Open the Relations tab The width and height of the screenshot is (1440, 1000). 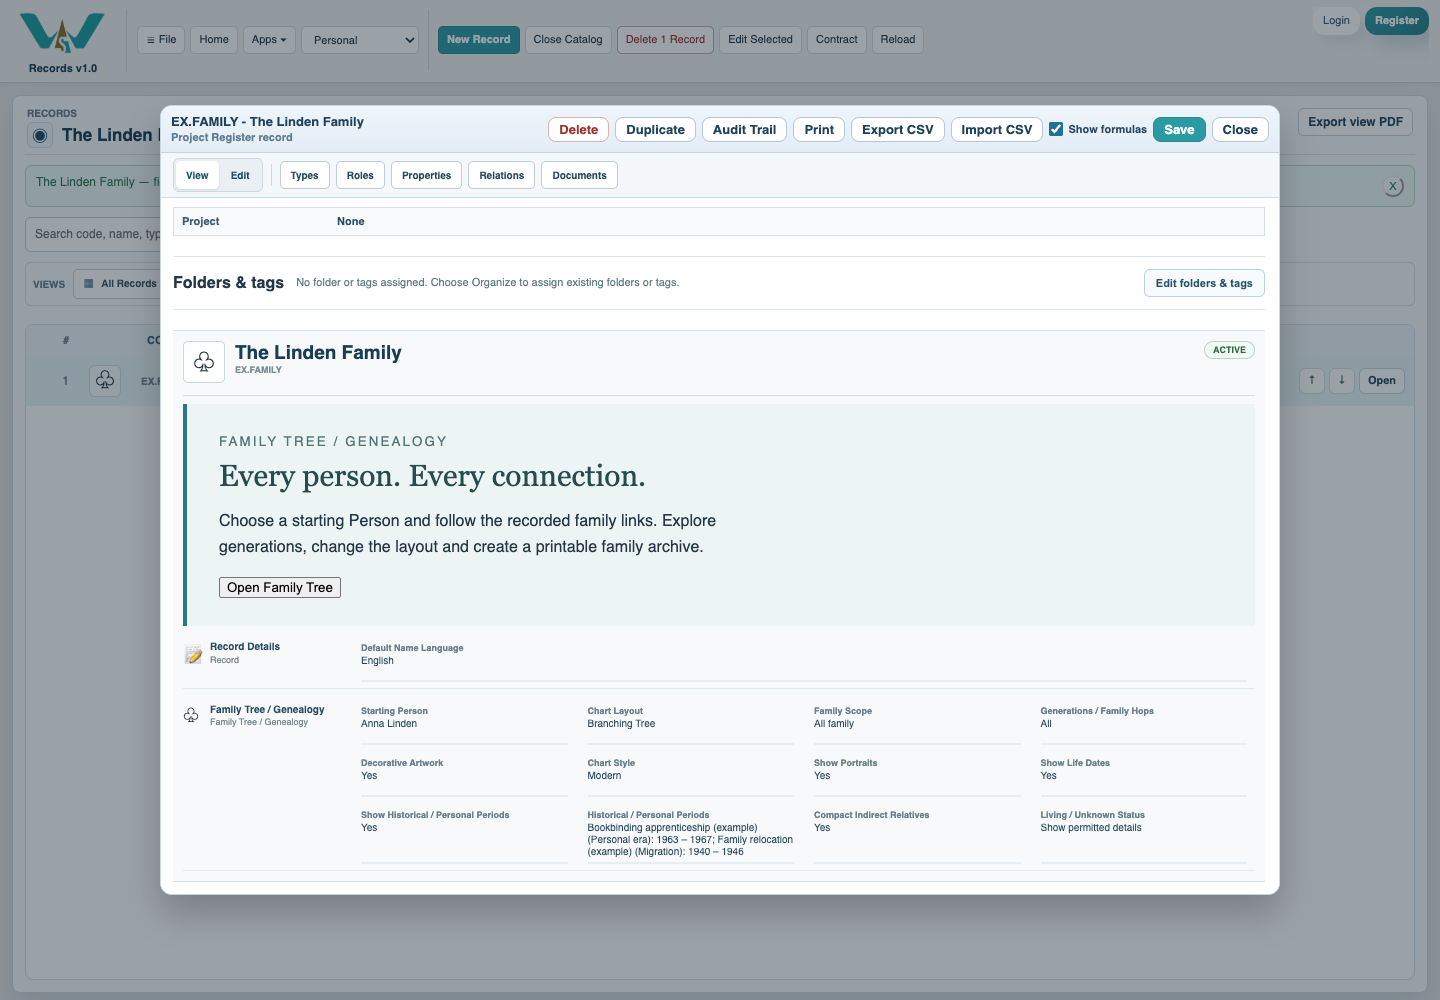(502, 175)
